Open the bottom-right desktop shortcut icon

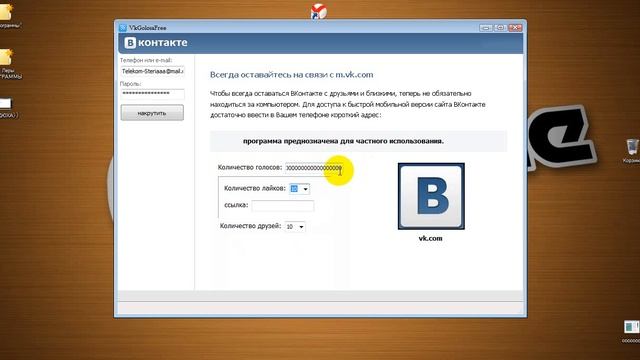point(631,327)
